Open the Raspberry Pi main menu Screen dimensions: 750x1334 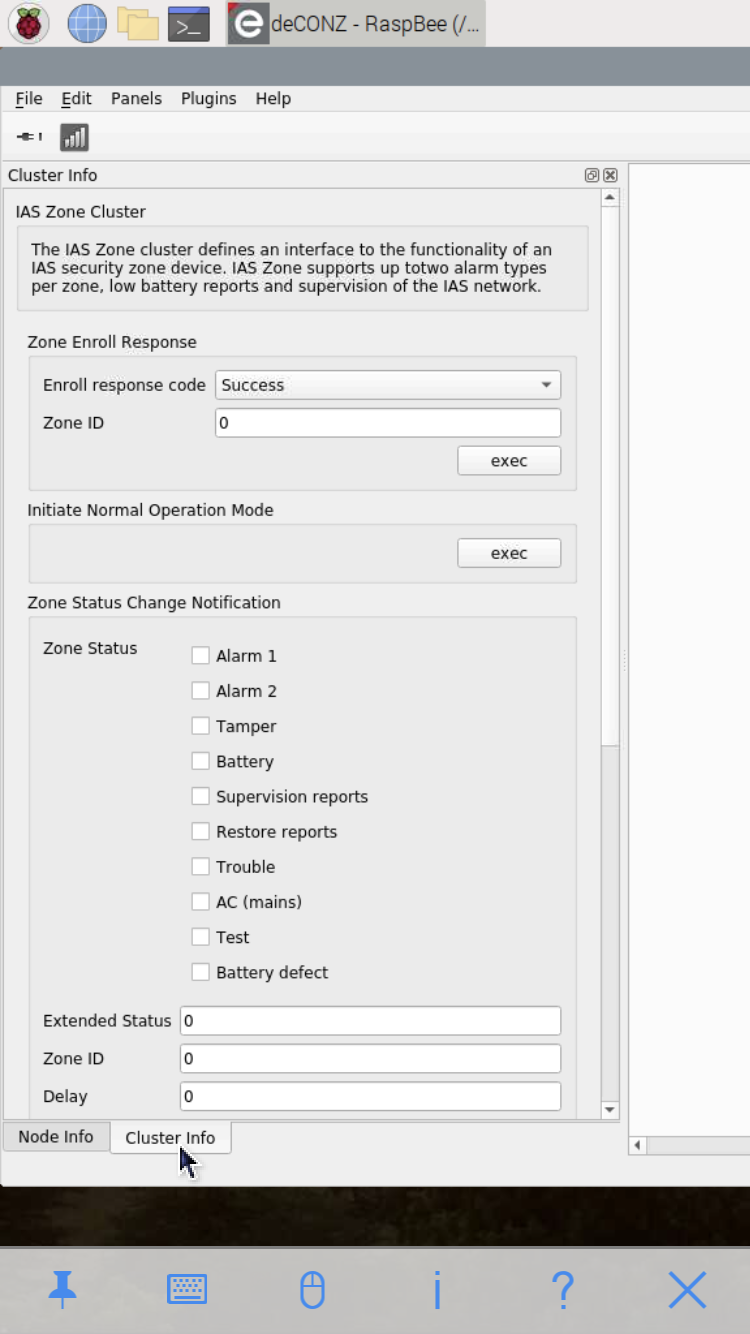coord(29,23)
